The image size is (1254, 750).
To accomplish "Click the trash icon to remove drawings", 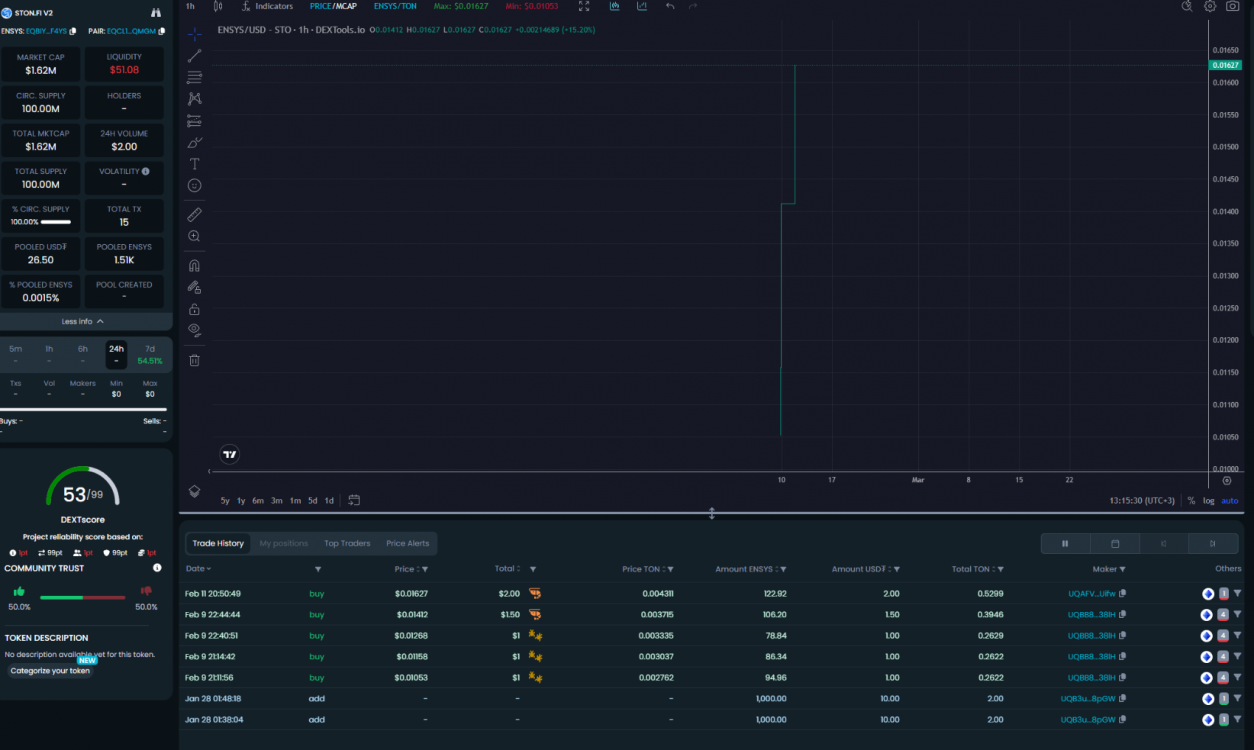I will point(194,360).
